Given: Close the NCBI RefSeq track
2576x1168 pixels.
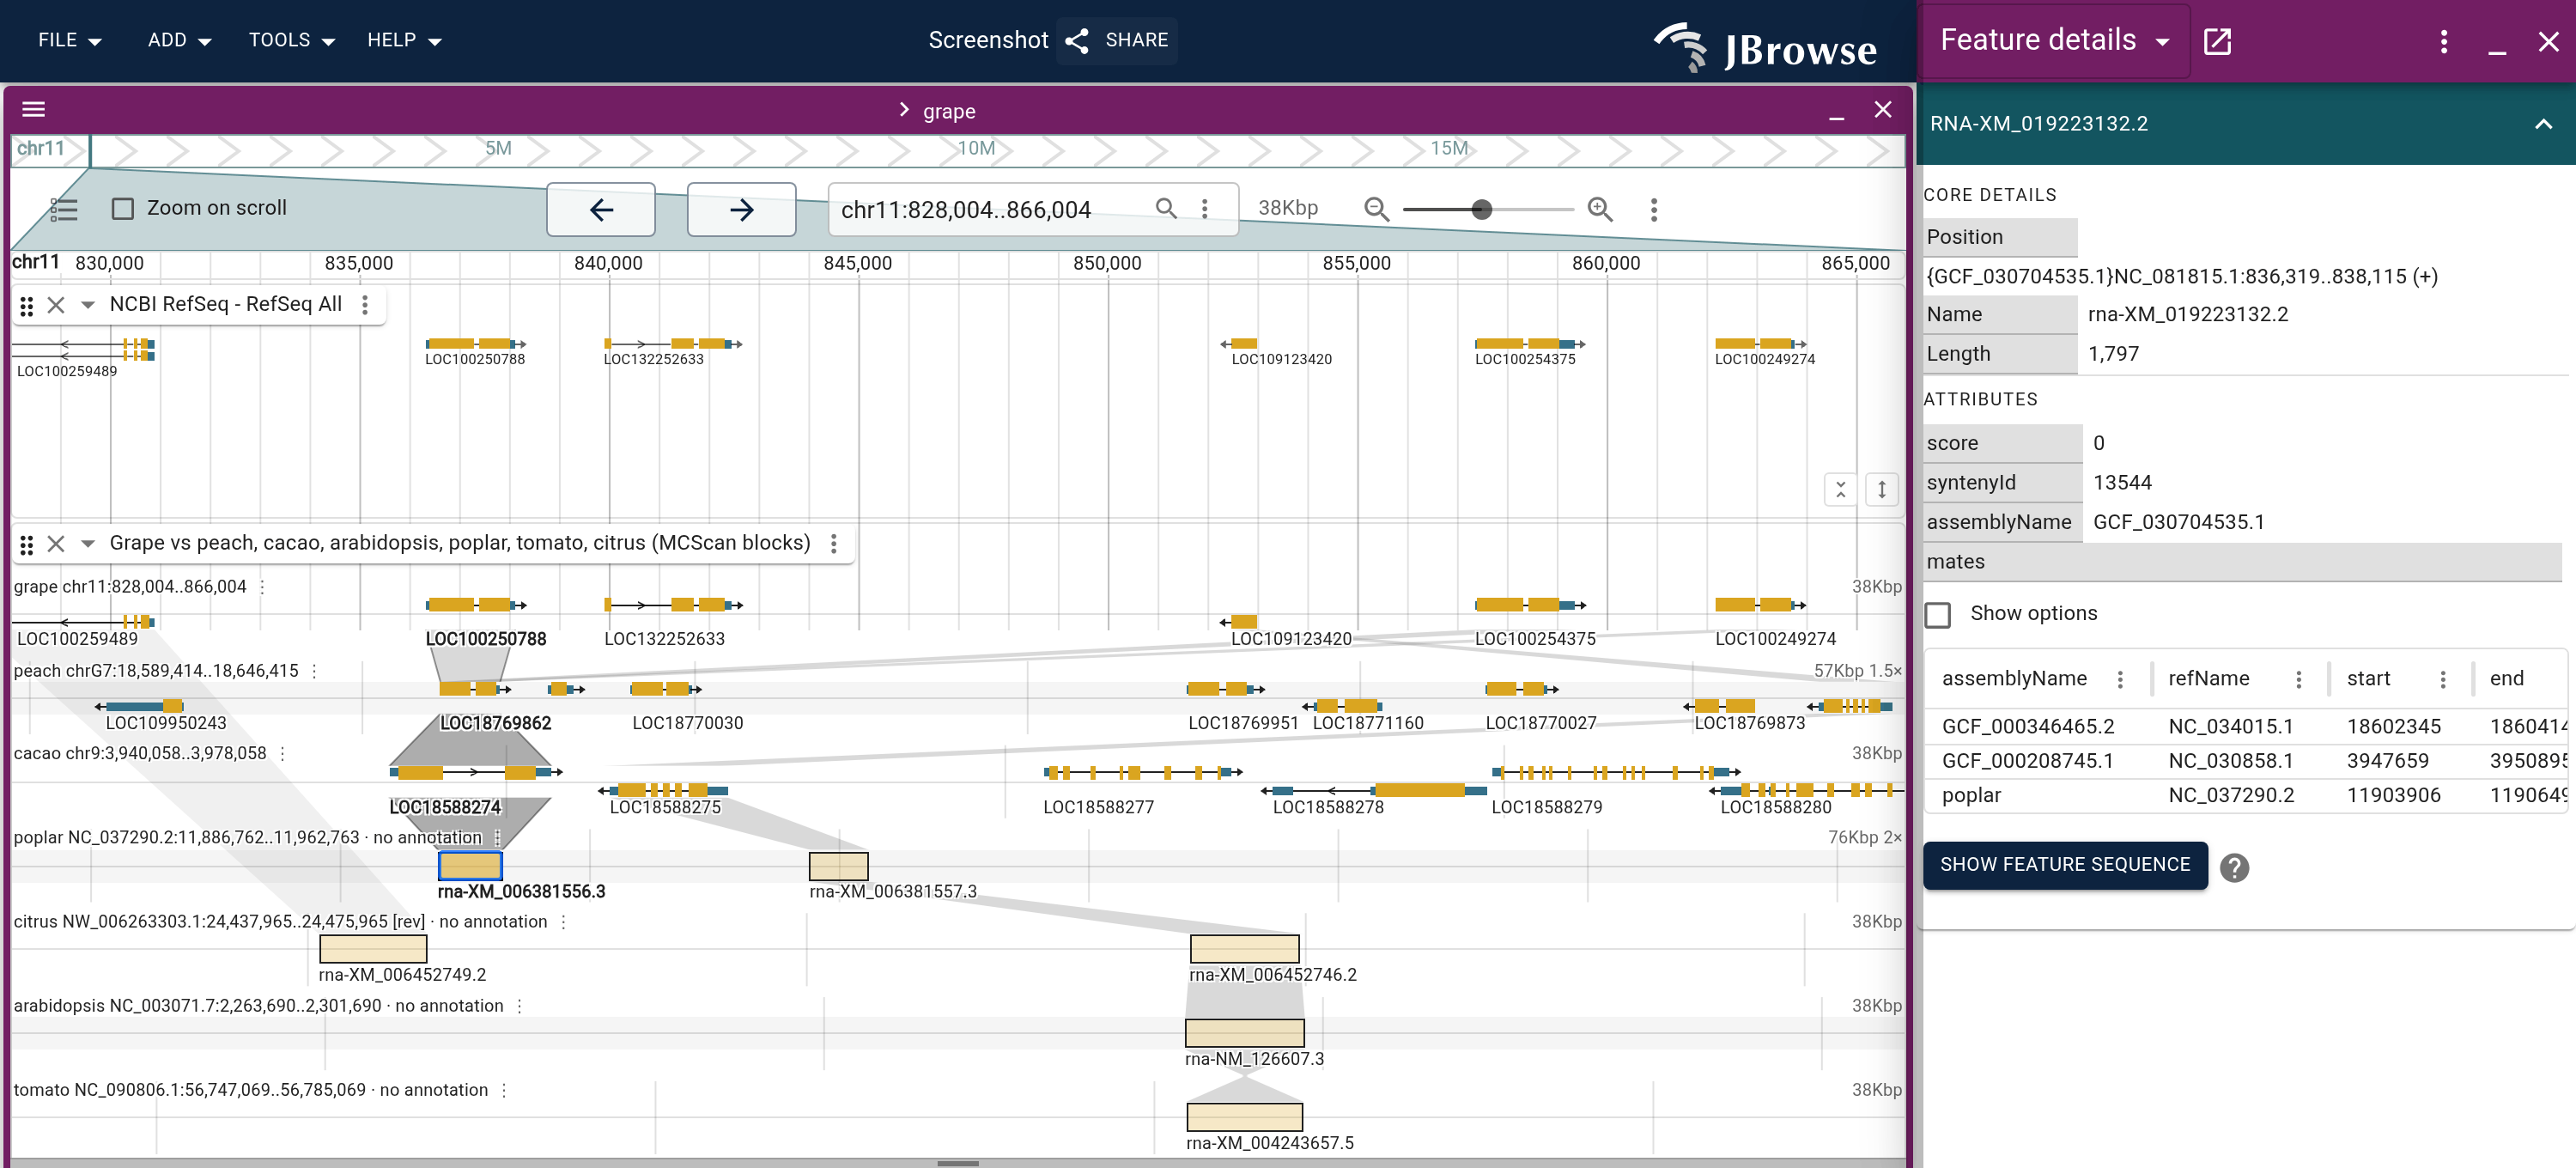Looking at the screenshot, I should [56, 305].
